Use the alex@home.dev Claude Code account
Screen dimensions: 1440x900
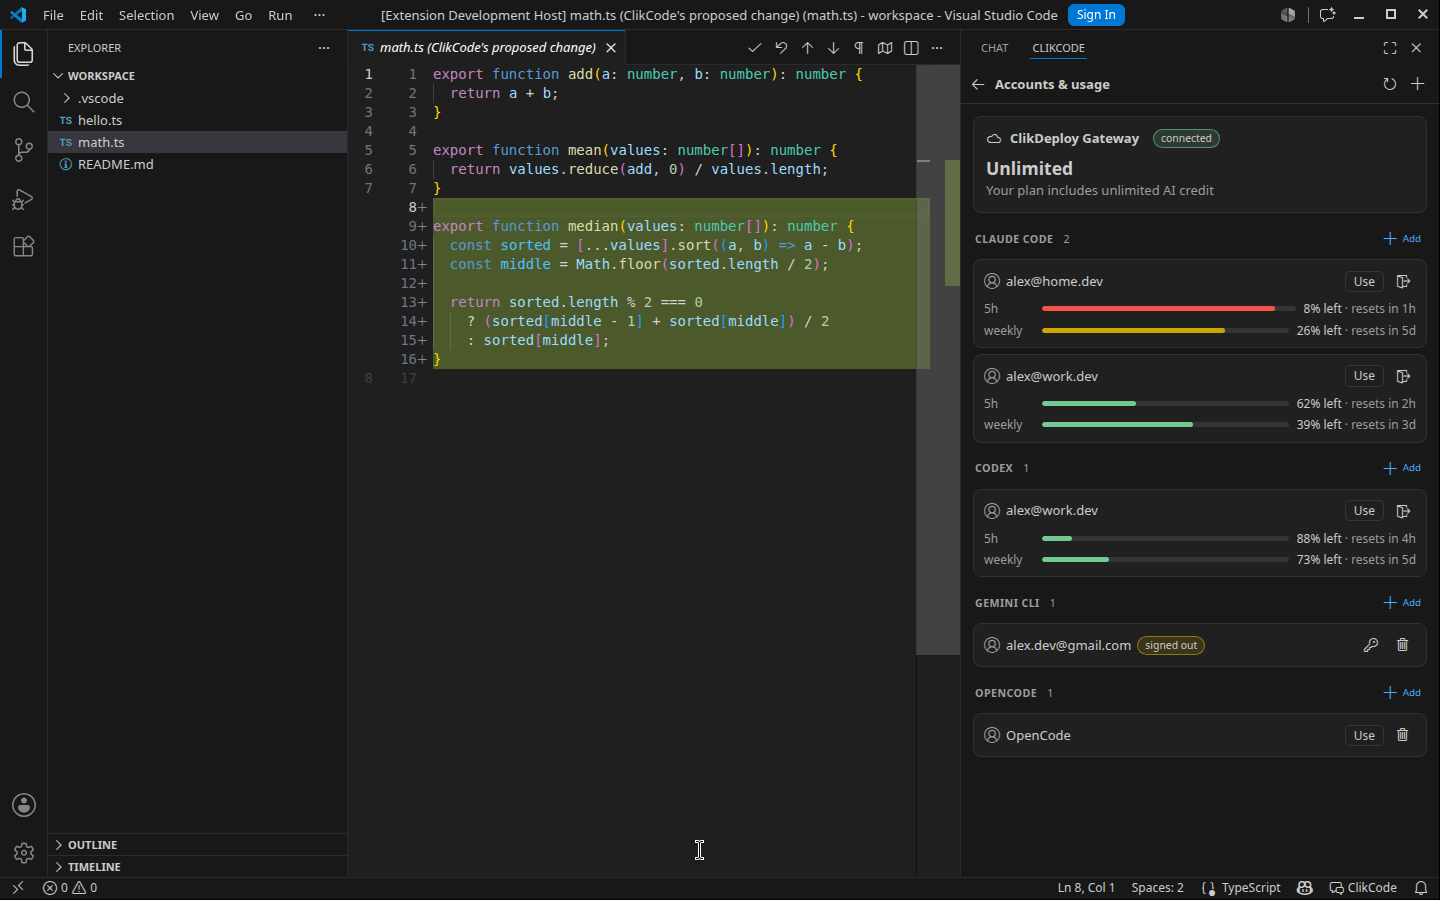pyautogui.click(x=1364, y=282)
